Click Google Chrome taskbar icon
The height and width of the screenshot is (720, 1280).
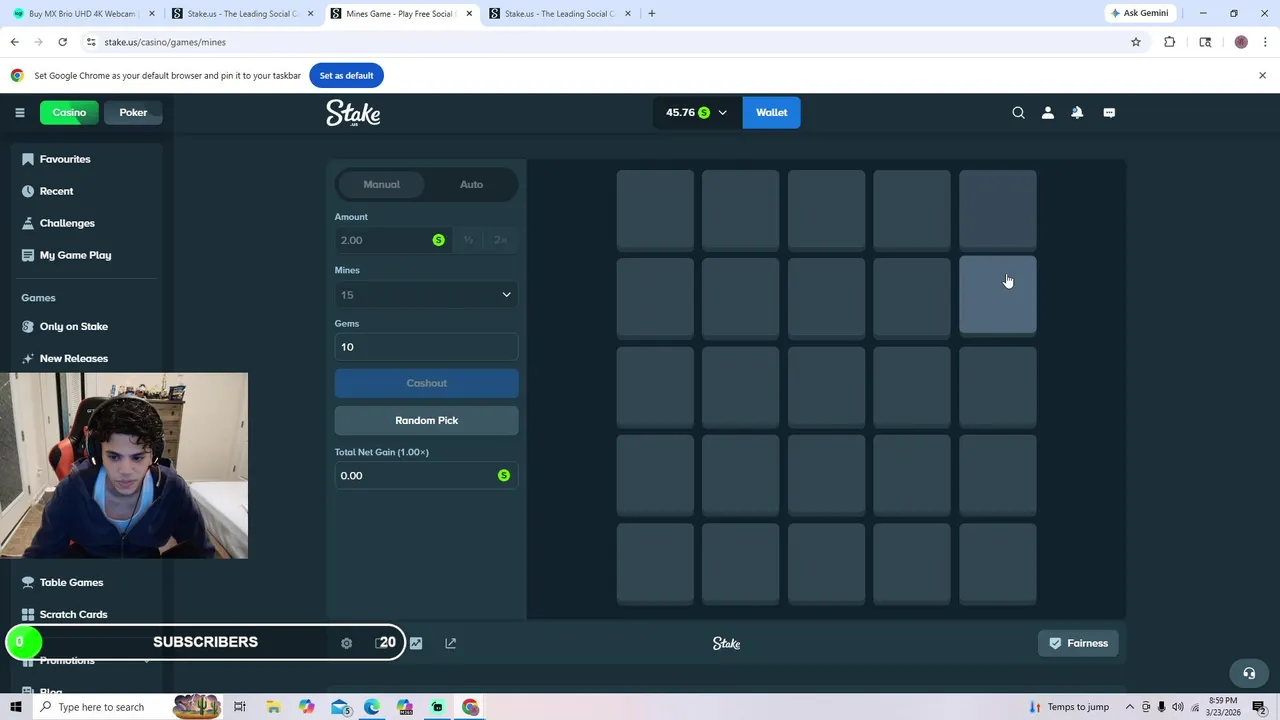[x=470, y=707]
